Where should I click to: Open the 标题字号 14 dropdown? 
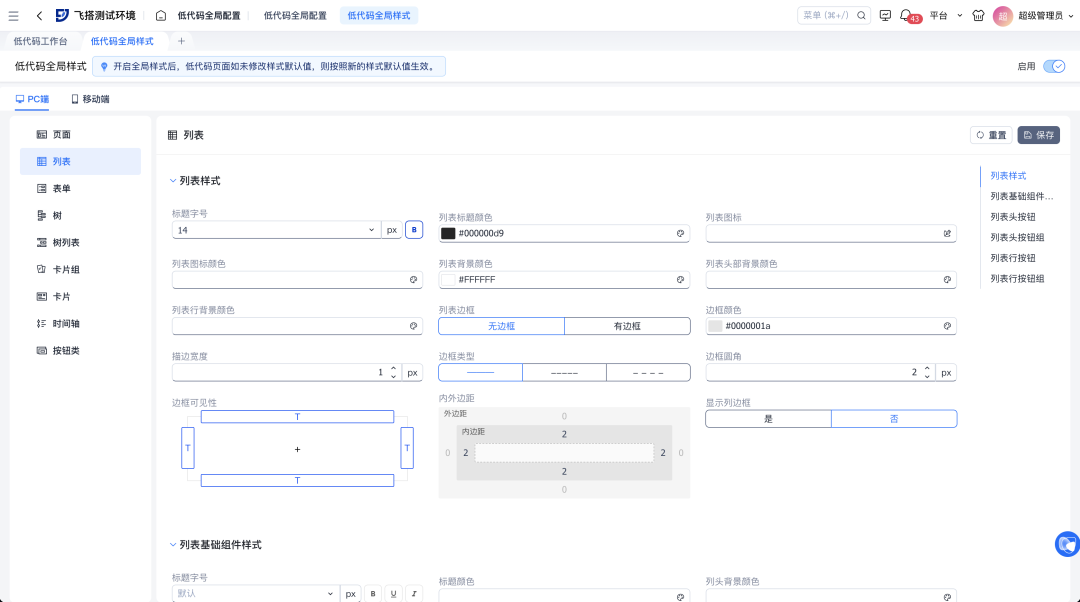pos(276,230)
